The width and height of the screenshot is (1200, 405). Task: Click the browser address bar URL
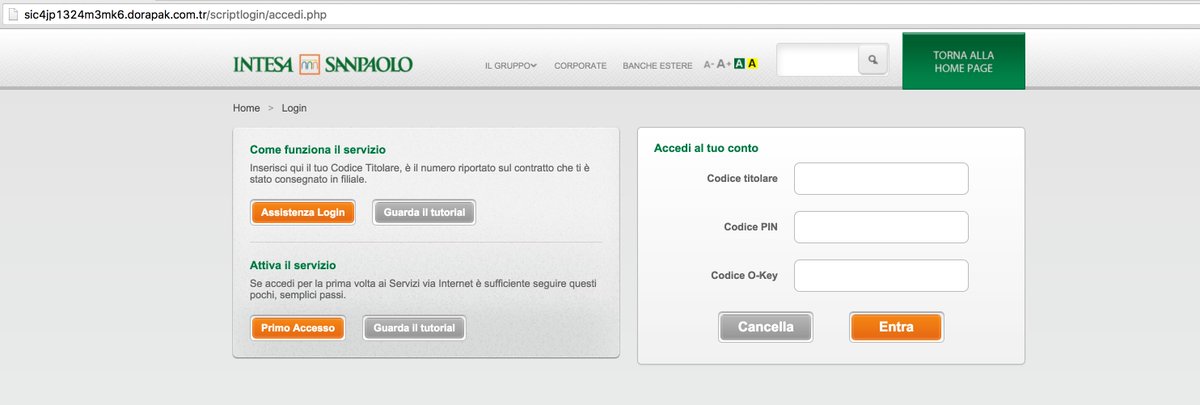coord(175,16)
